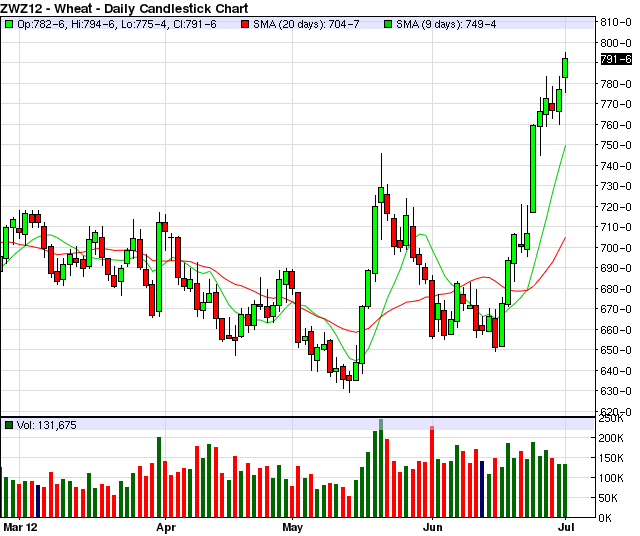Click the dark green Vol legend swatch
This screenshot has height=536, width=640.
tap(9, 425)
